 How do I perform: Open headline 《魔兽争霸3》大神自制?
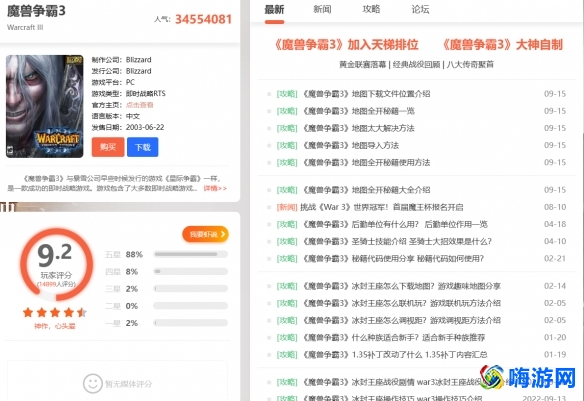(502, 45)
